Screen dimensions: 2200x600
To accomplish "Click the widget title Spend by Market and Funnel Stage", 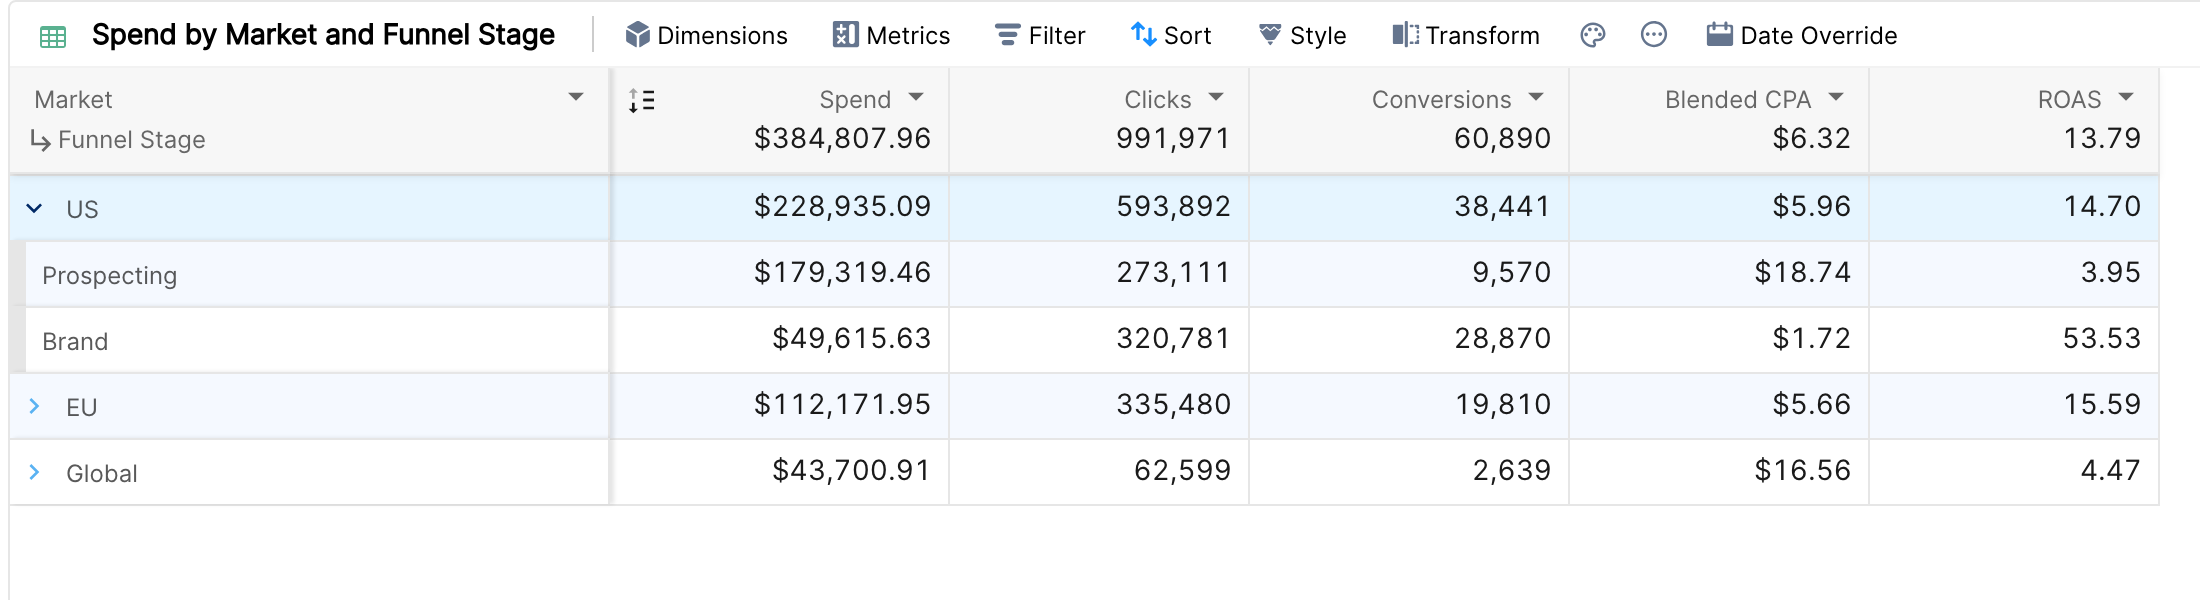I will pyautogui.click(x=323, y=35).
